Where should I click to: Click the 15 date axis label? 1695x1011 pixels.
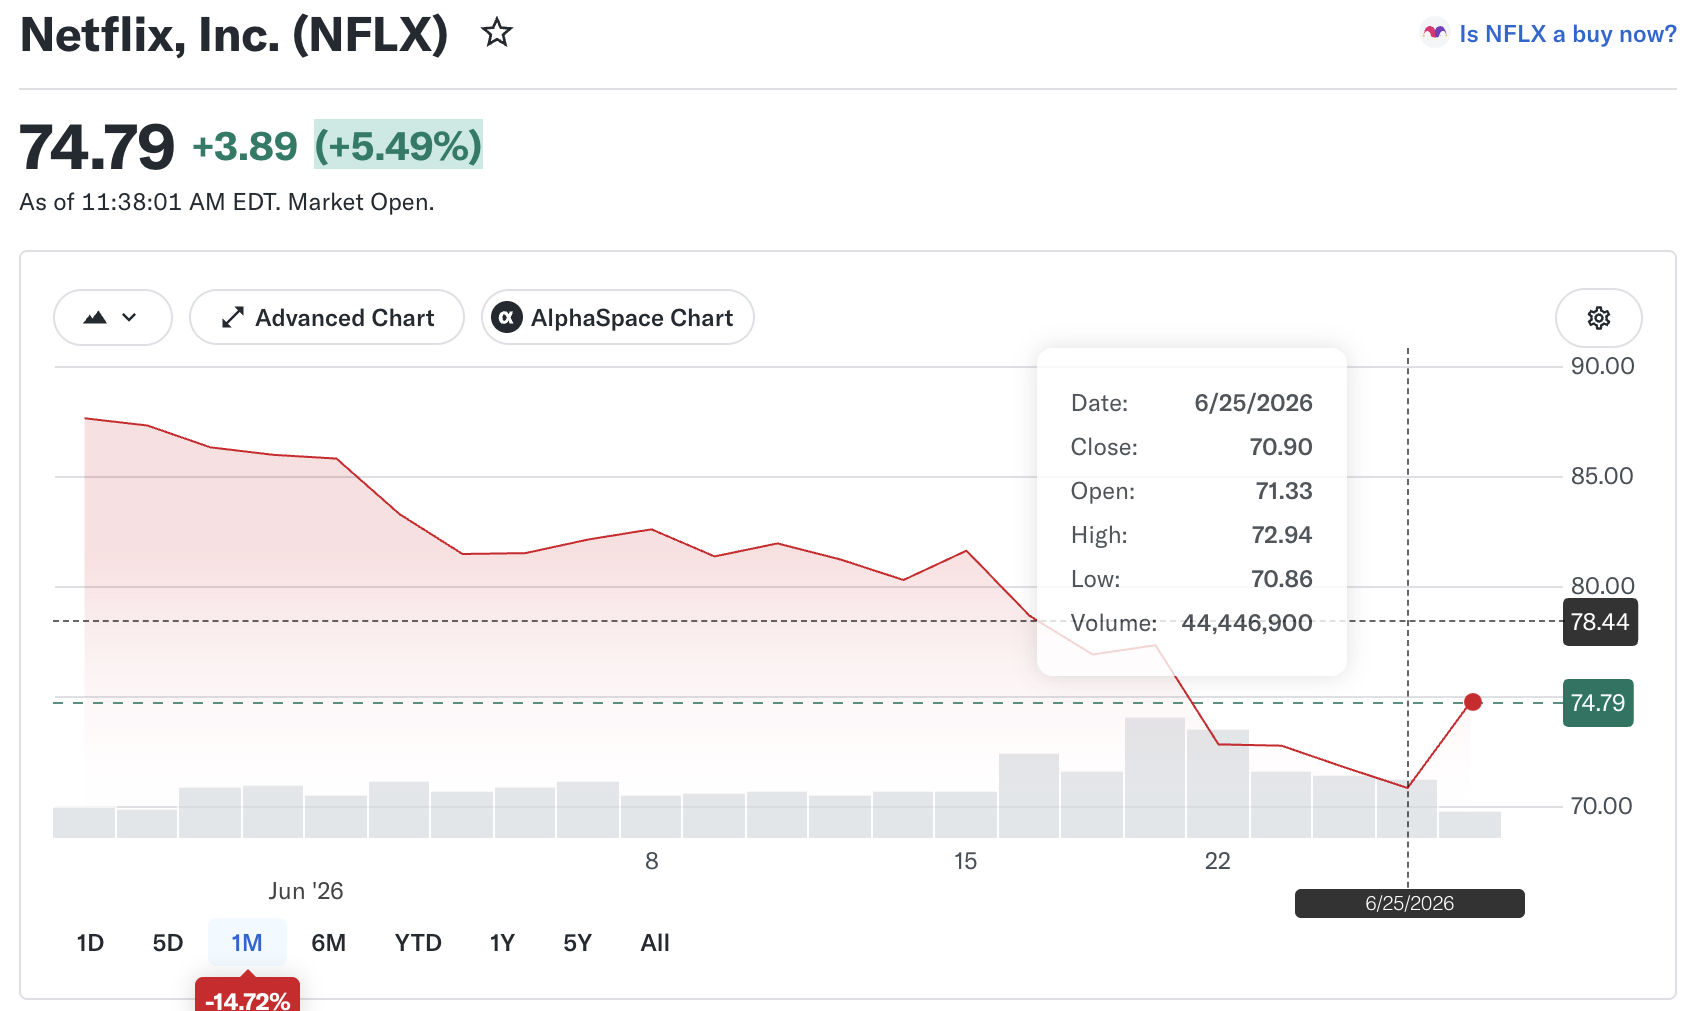[x=965, y=861]
